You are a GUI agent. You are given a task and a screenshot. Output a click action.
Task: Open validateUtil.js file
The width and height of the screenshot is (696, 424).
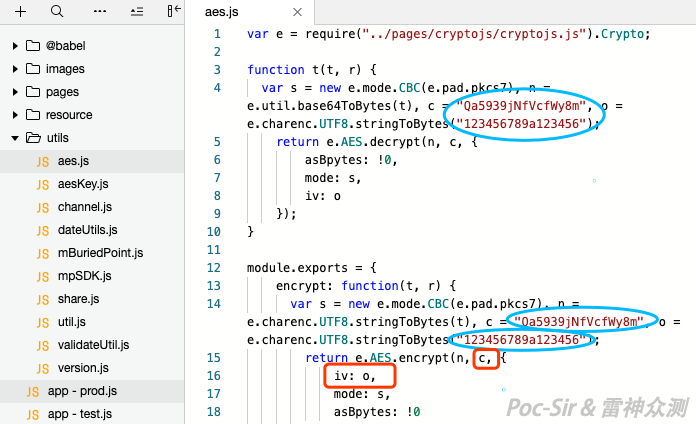(92, 345)
